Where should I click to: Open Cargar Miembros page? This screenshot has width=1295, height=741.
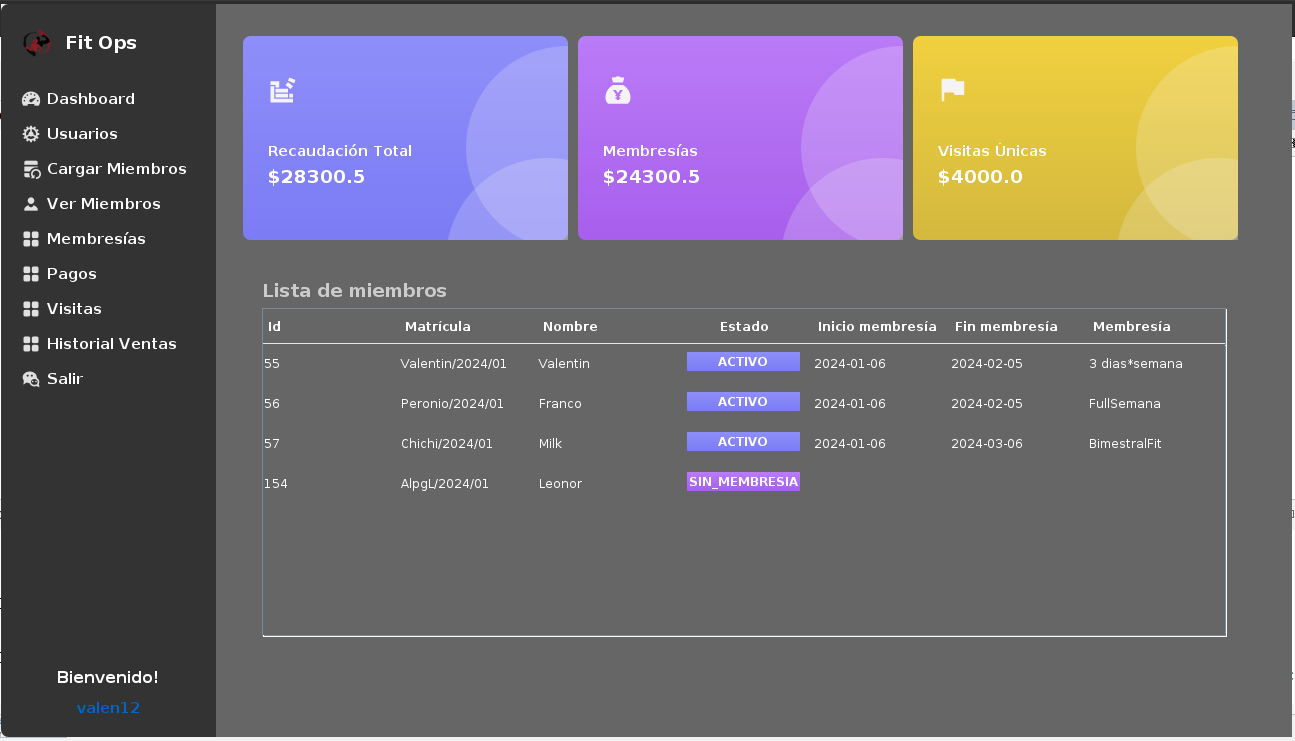(117, 169)
